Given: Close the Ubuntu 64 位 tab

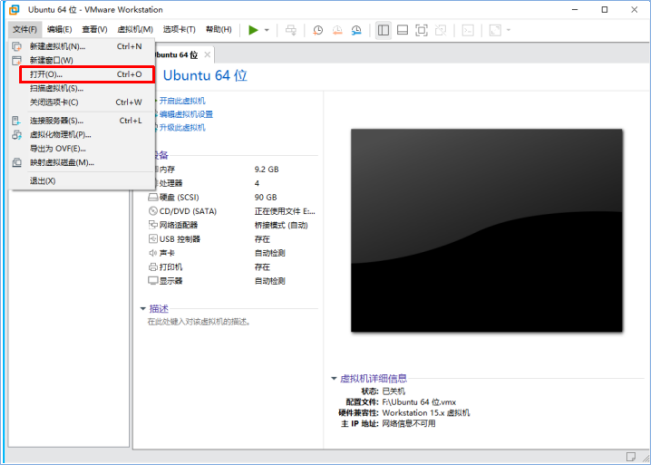Looking at the screenshot, I should coord(207,54).
